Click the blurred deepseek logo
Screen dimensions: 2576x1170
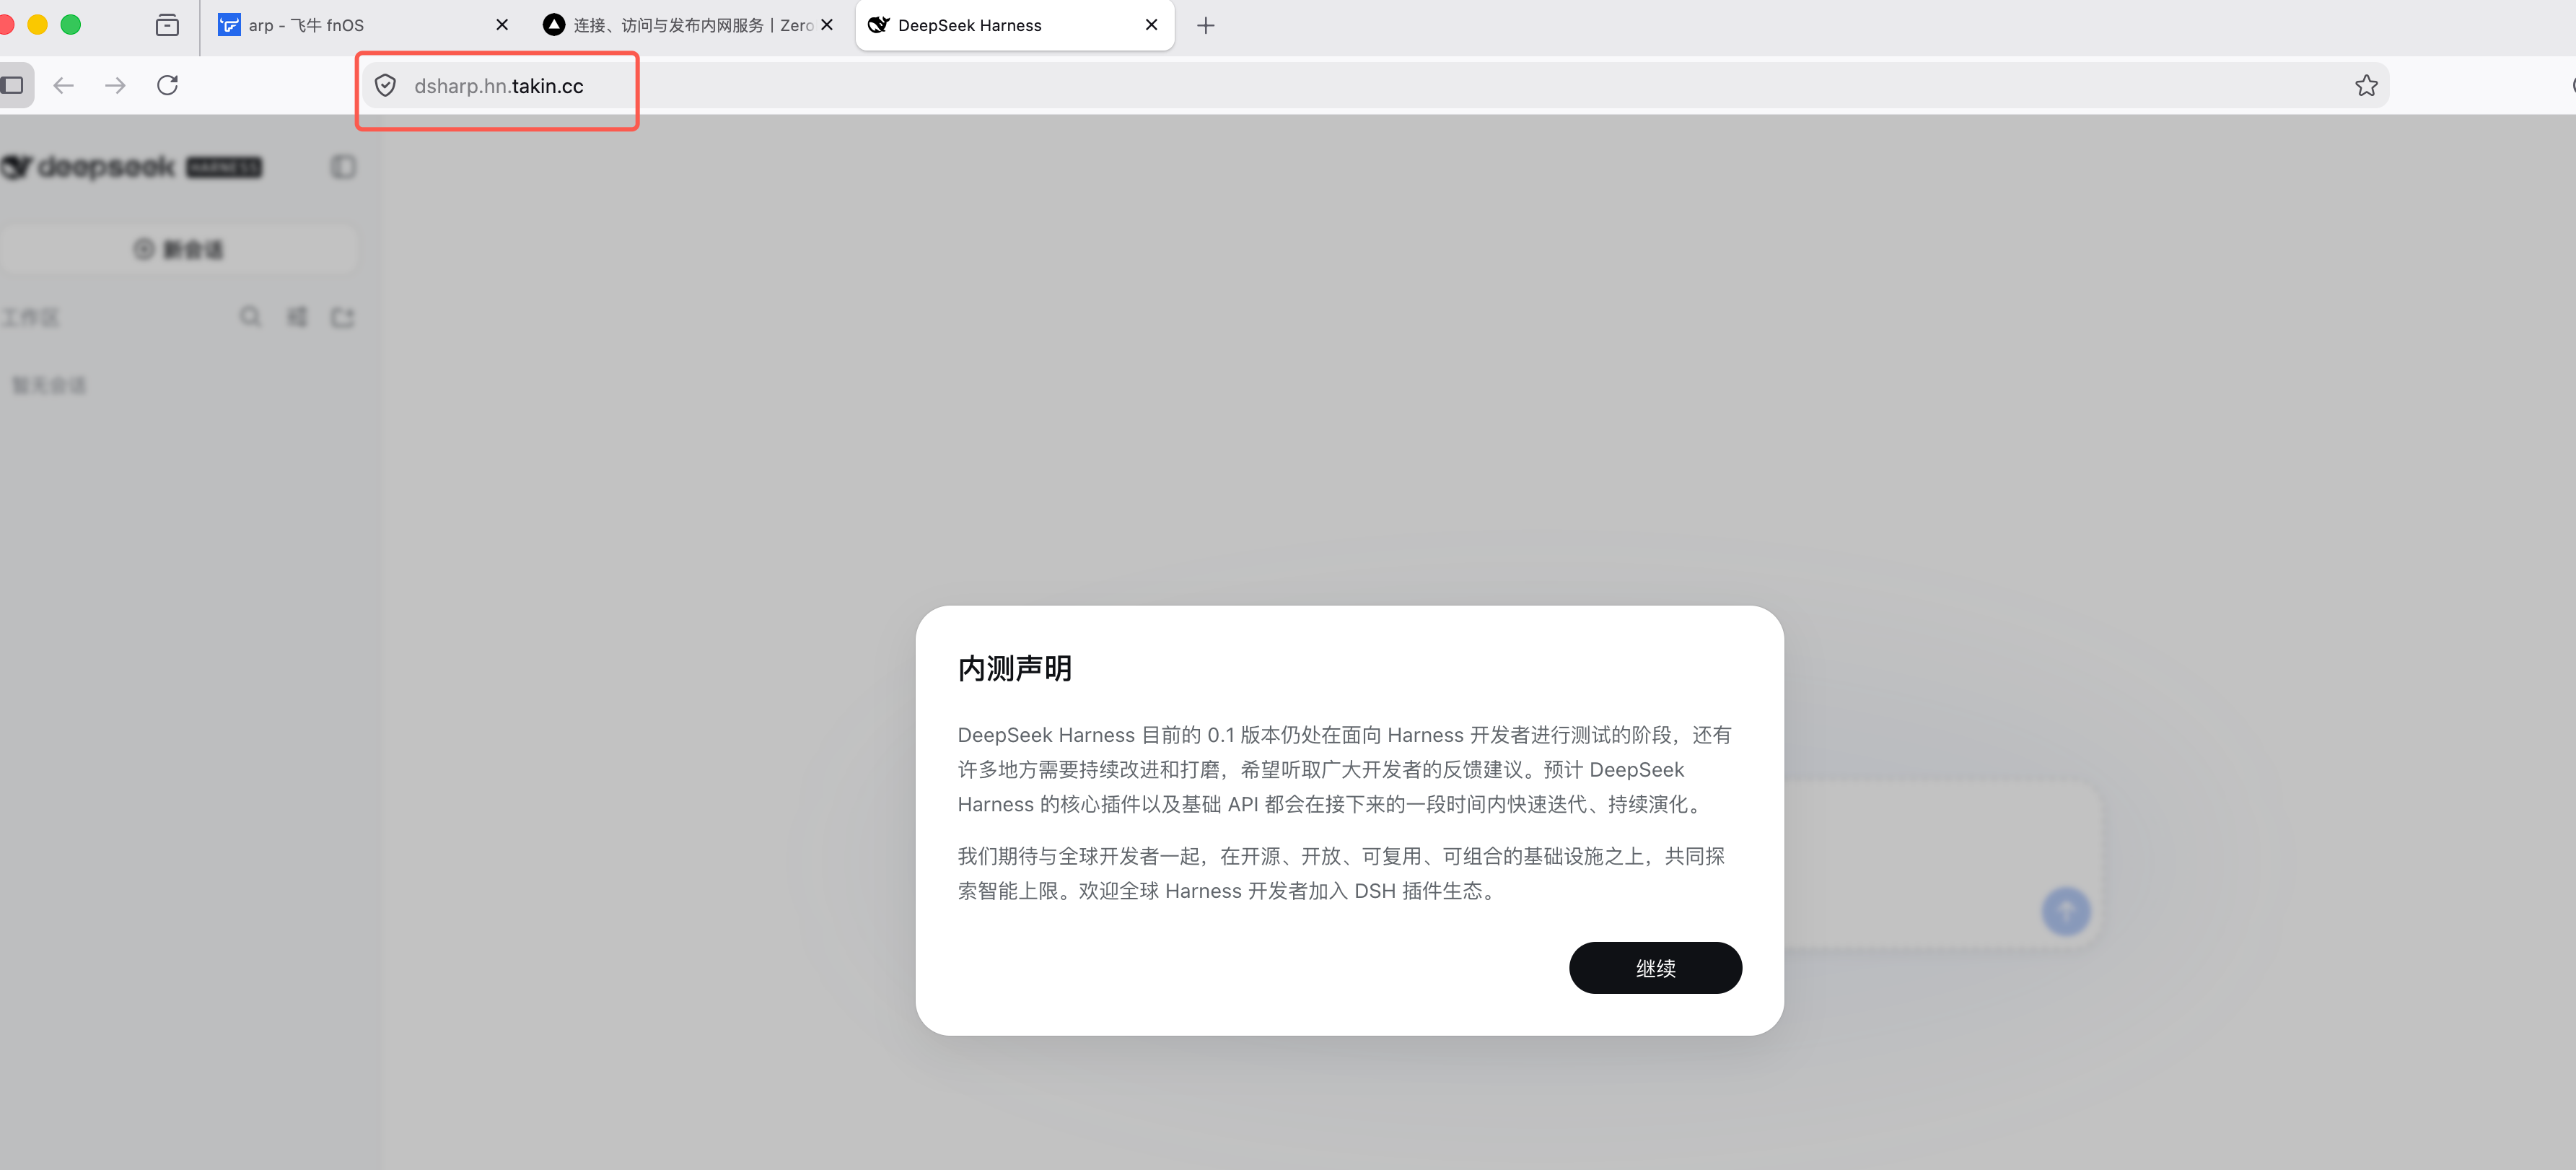(131, 167)
